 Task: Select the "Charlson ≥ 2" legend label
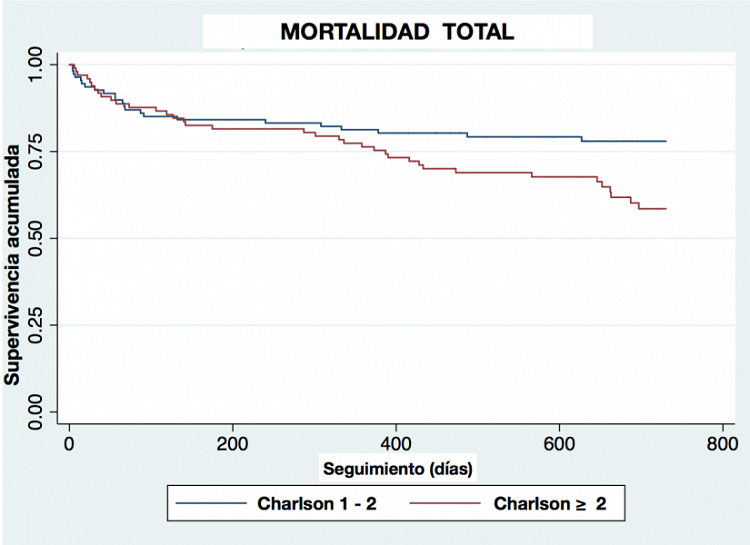550,504
